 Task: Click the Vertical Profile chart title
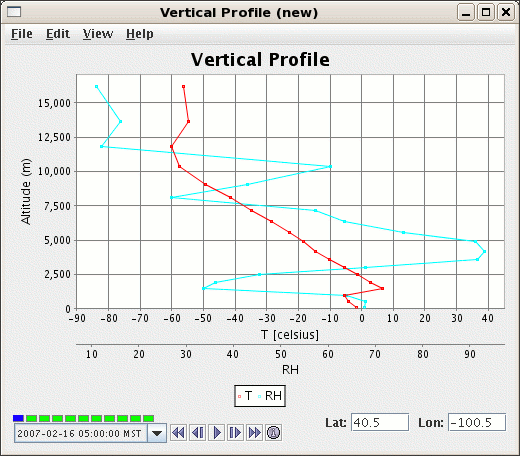pos(260,60)
